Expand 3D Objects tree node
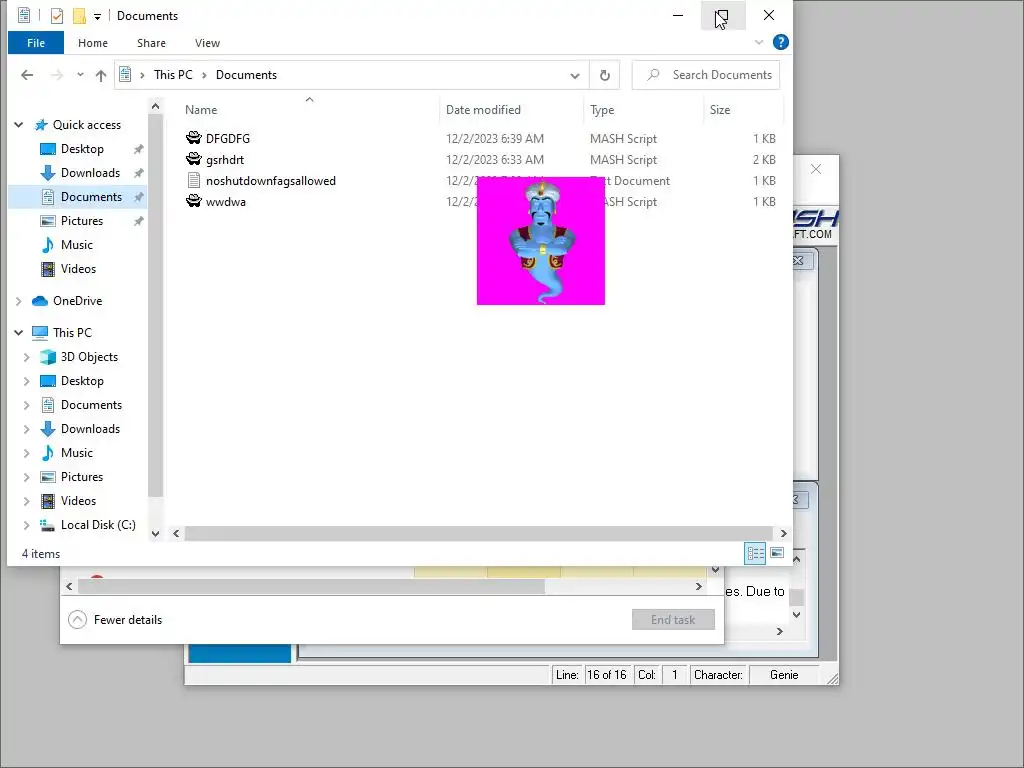 point(27,357)
